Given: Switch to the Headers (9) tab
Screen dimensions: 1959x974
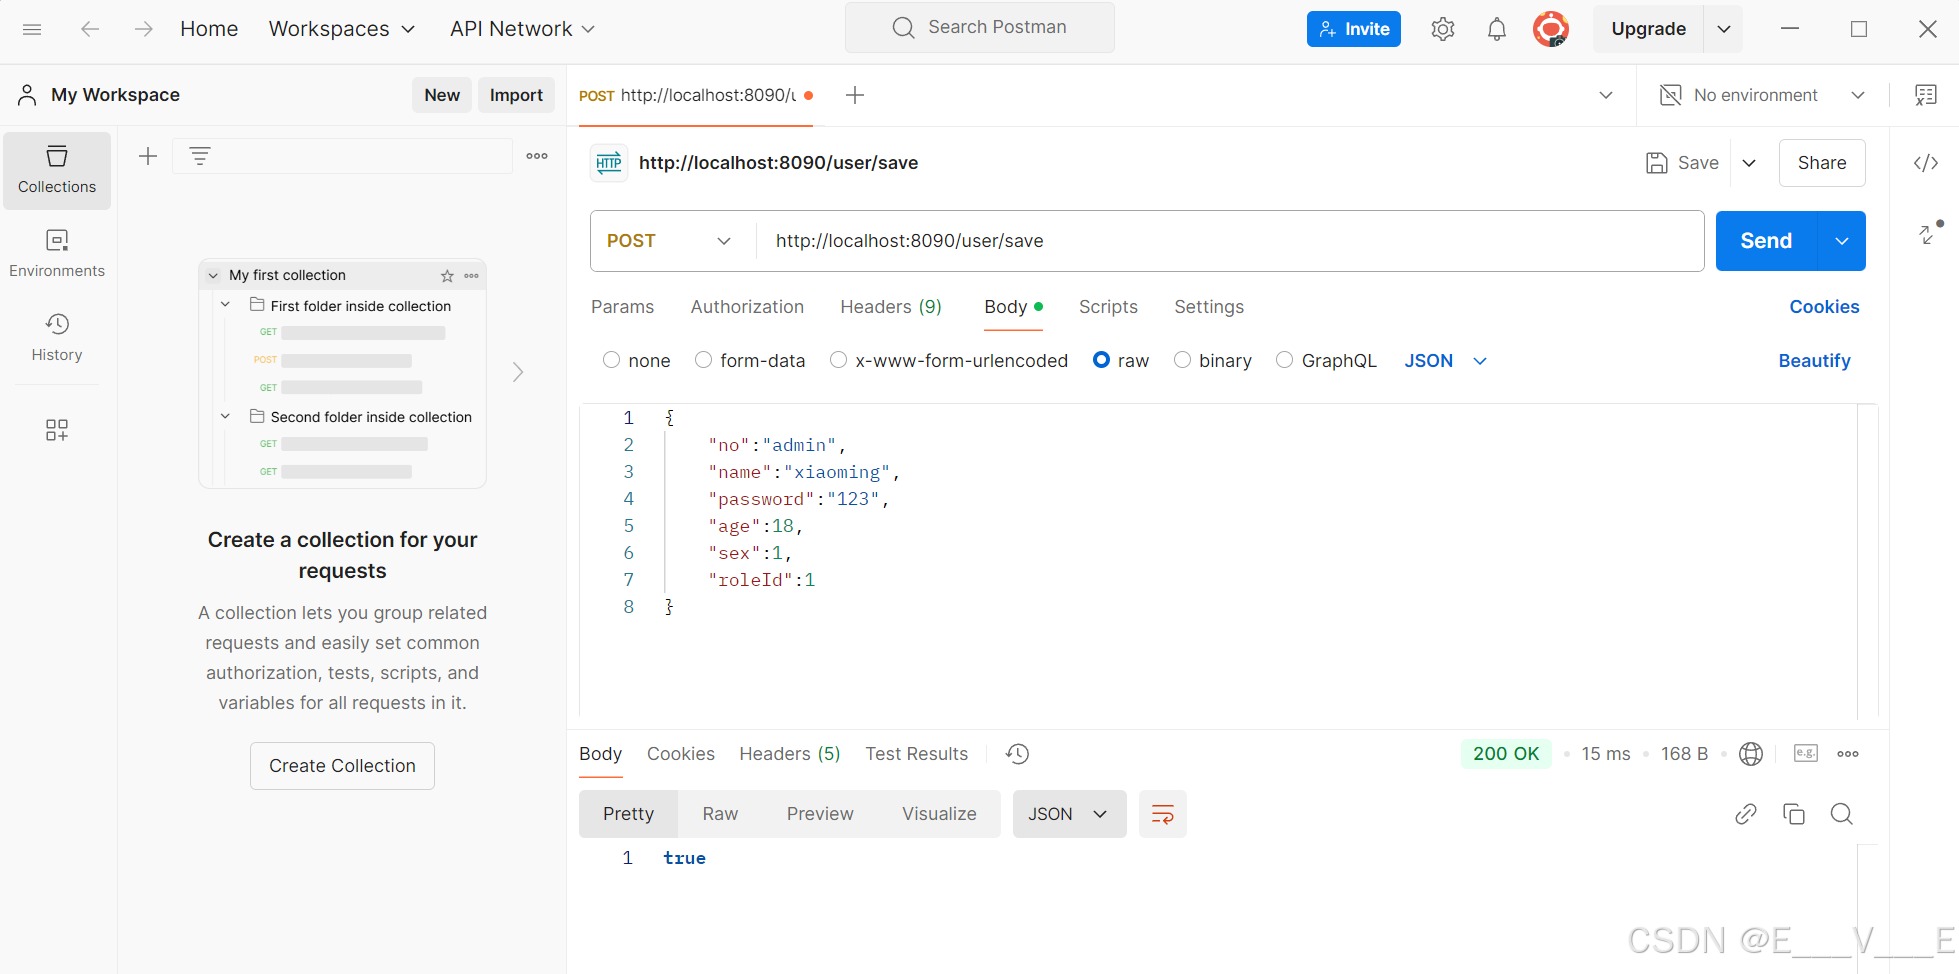Looking at the screenshot, I should point(891,307).
